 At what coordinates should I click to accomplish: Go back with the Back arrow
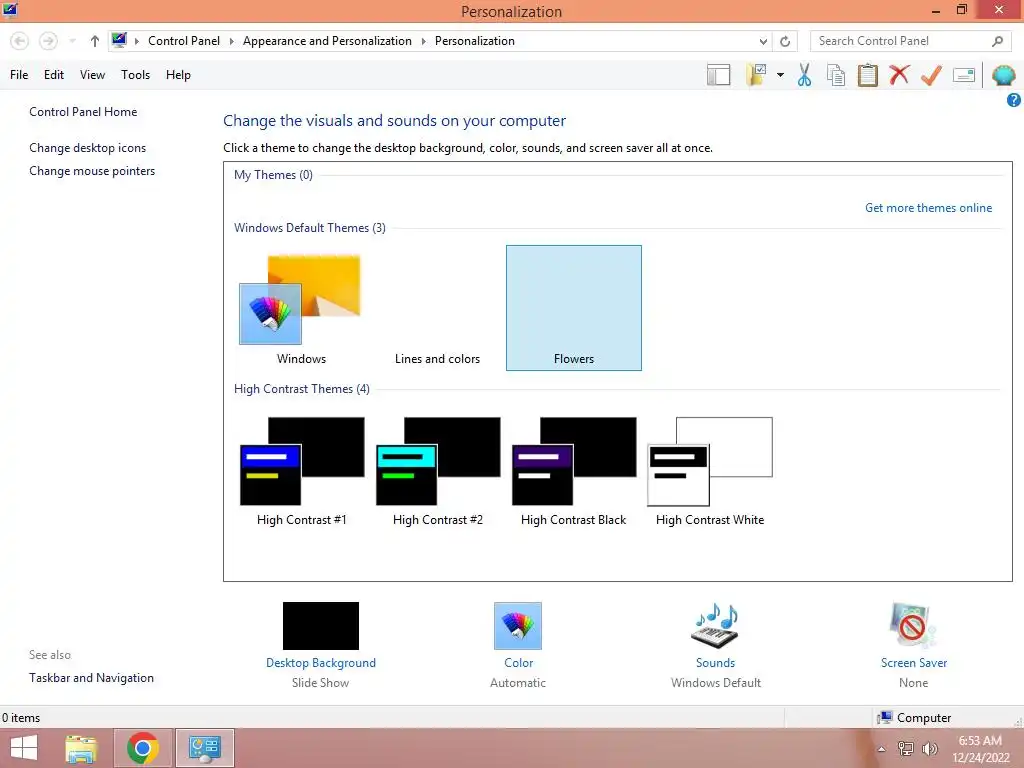coord(20,41)
